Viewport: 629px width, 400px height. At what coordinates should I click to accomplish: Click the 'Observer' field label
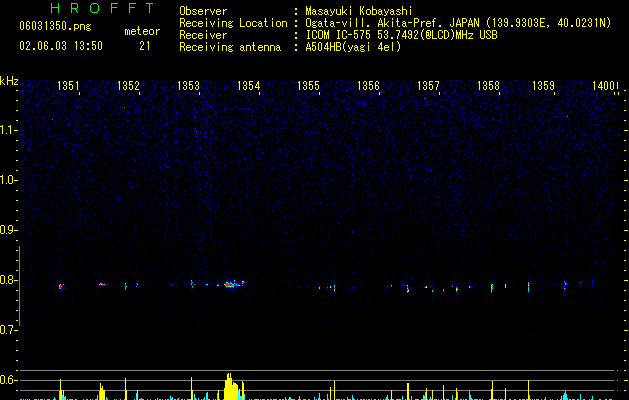coord(203,11)
